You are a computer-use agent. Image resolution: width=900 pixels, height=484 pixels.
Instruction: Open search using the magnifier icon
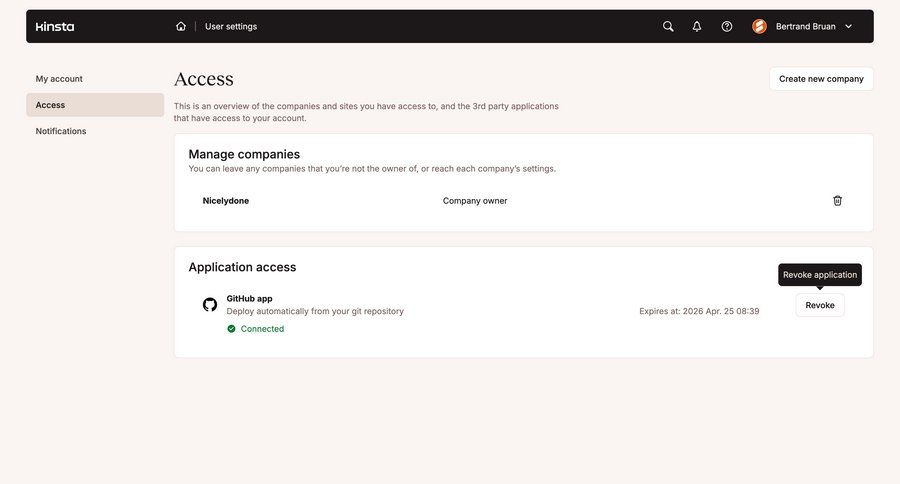668,27
